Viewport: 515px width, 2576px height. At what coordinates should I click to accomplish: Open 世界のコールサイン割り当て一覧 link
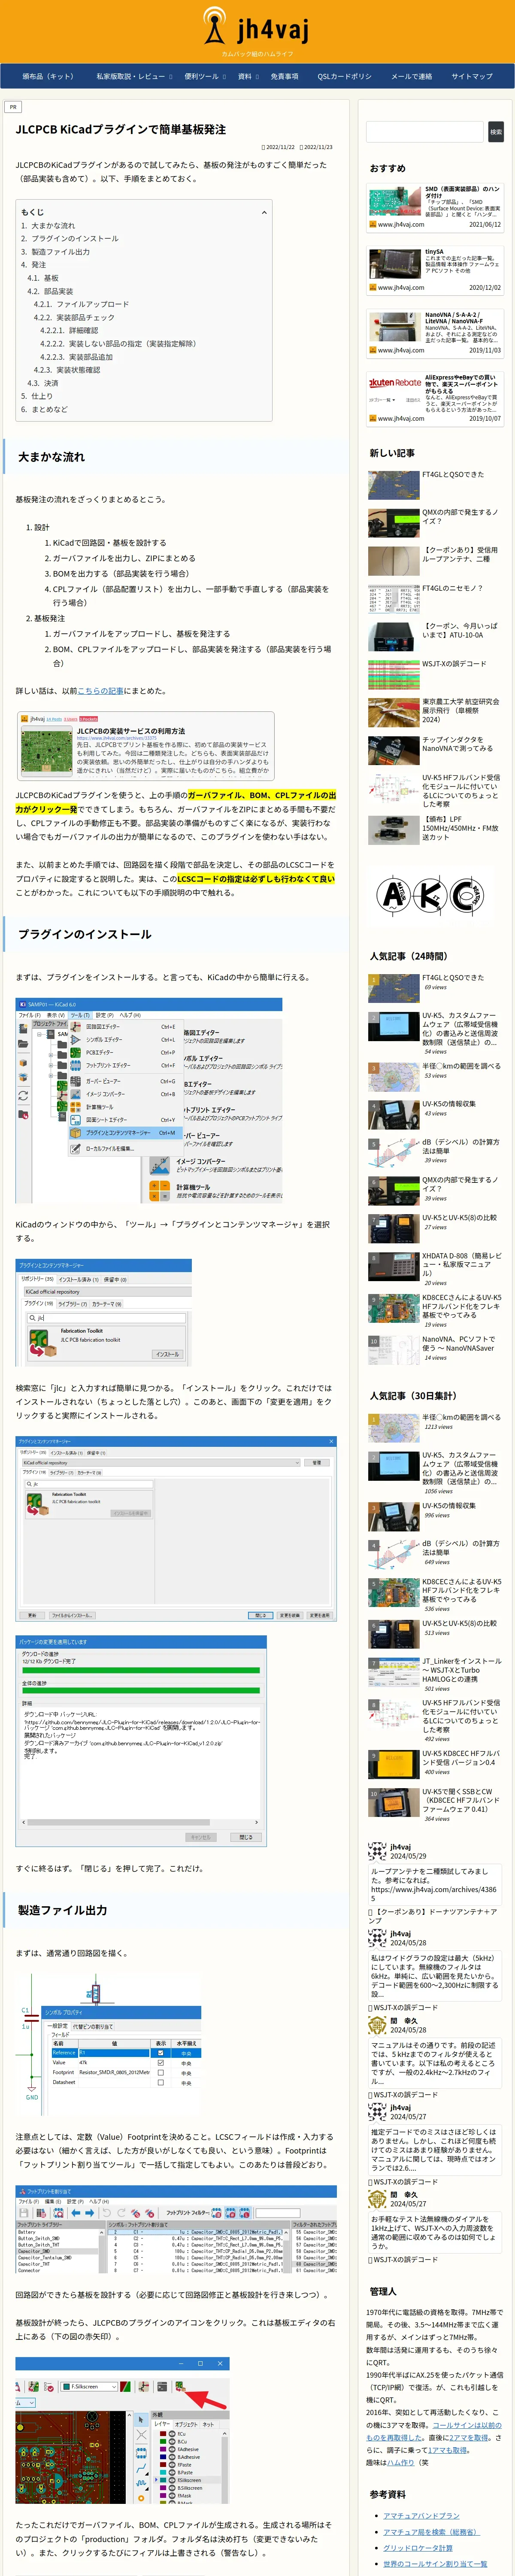click(x=435, y=2563)
